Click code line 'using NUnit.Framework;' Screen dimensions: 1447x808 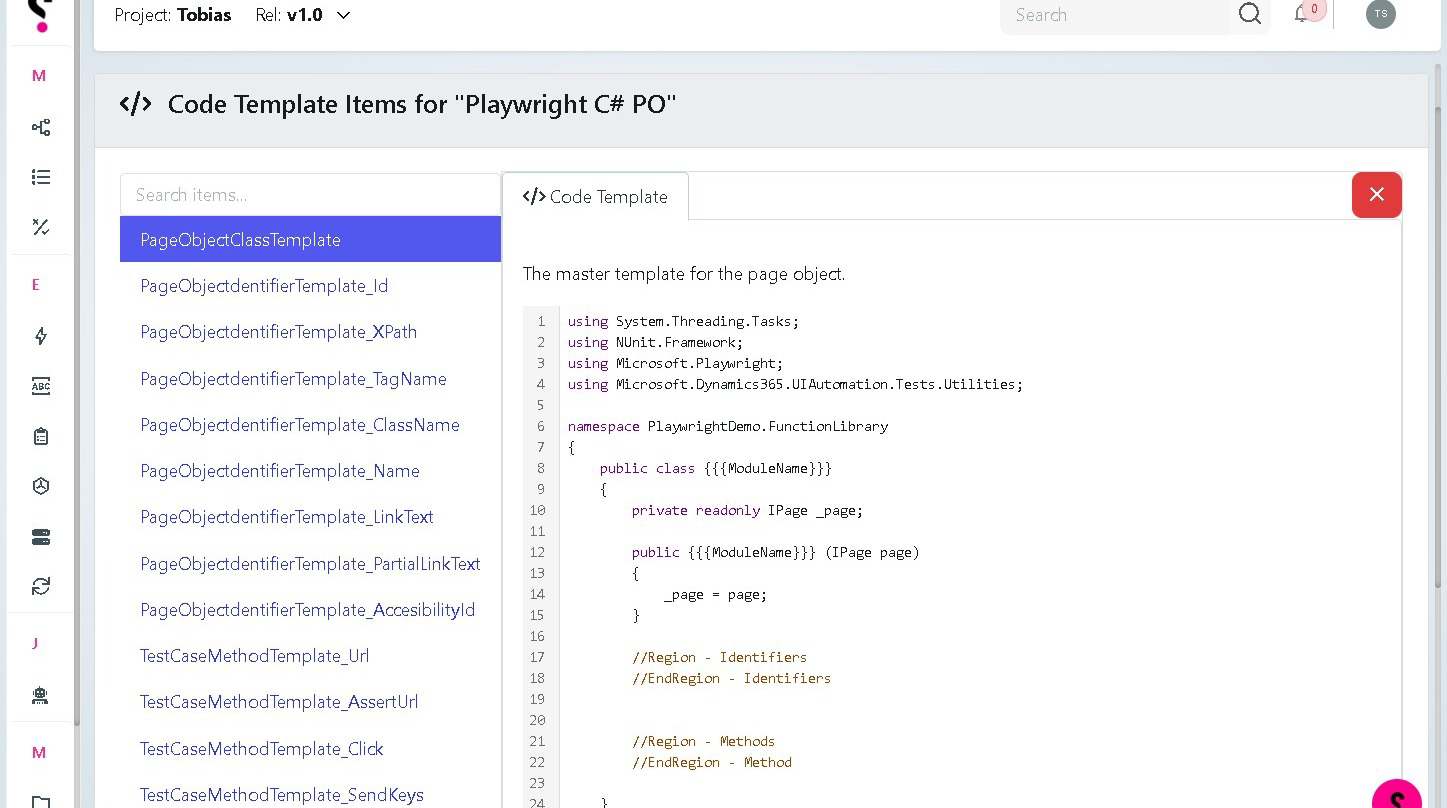pyautogui.click(x=655, y=342)
